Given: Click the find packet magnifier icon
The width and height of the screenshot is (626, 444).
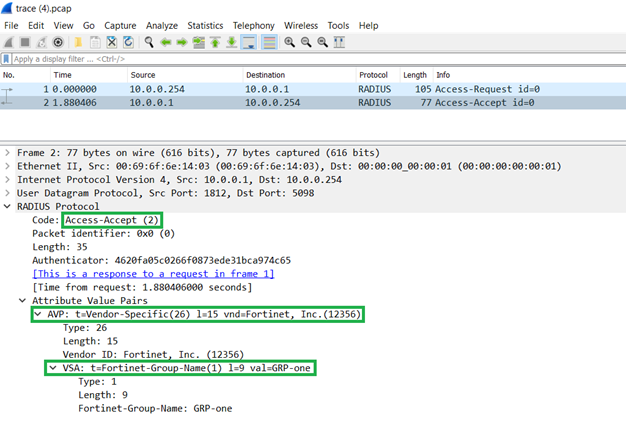Looking at the screenshot, I should (x=149, y=42).
